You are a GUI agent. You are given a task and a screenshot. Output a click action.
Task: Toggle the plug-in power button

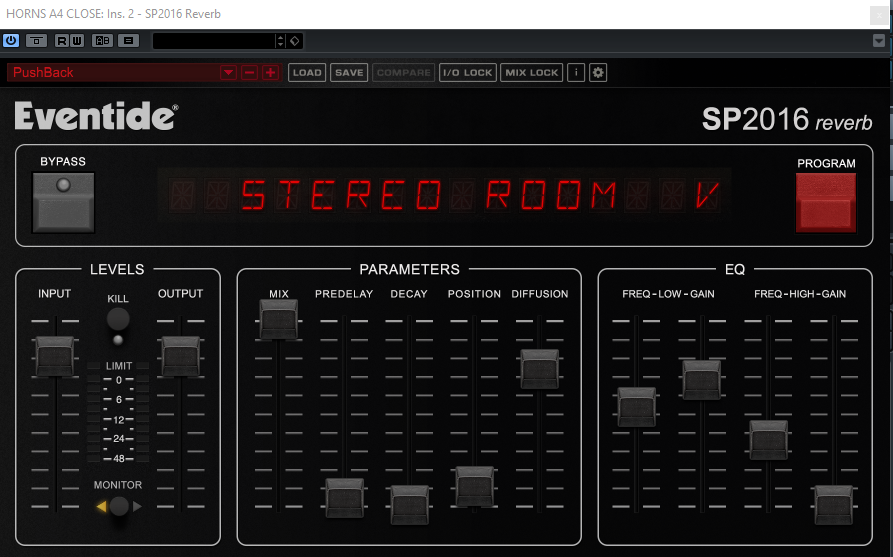[11, 40]
